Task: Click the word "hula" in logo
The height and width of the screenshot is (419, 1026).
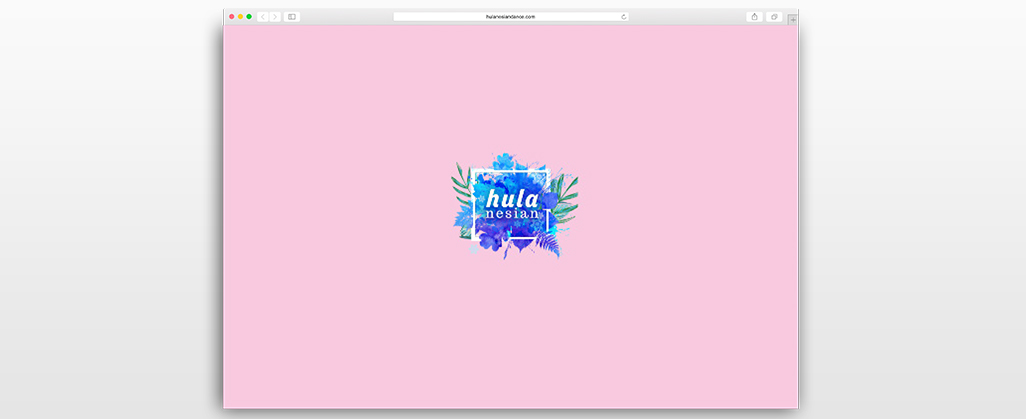Action: 512,197
